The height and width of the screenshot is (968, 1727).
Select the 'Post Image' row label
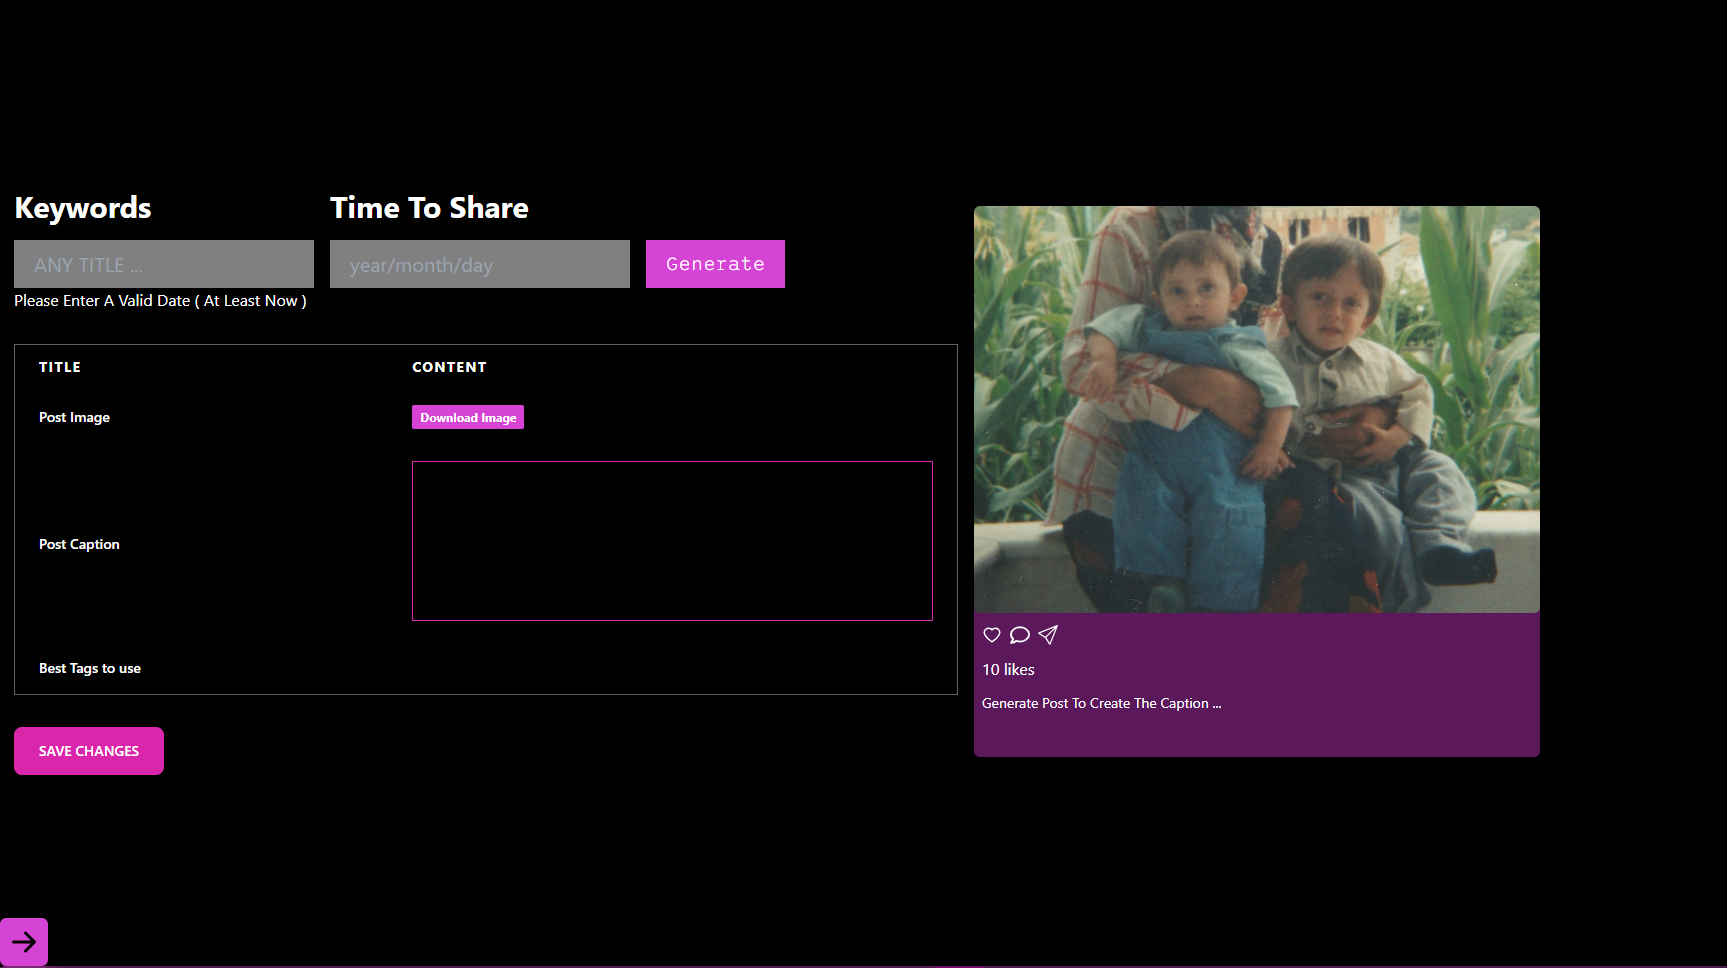(75, 418)
